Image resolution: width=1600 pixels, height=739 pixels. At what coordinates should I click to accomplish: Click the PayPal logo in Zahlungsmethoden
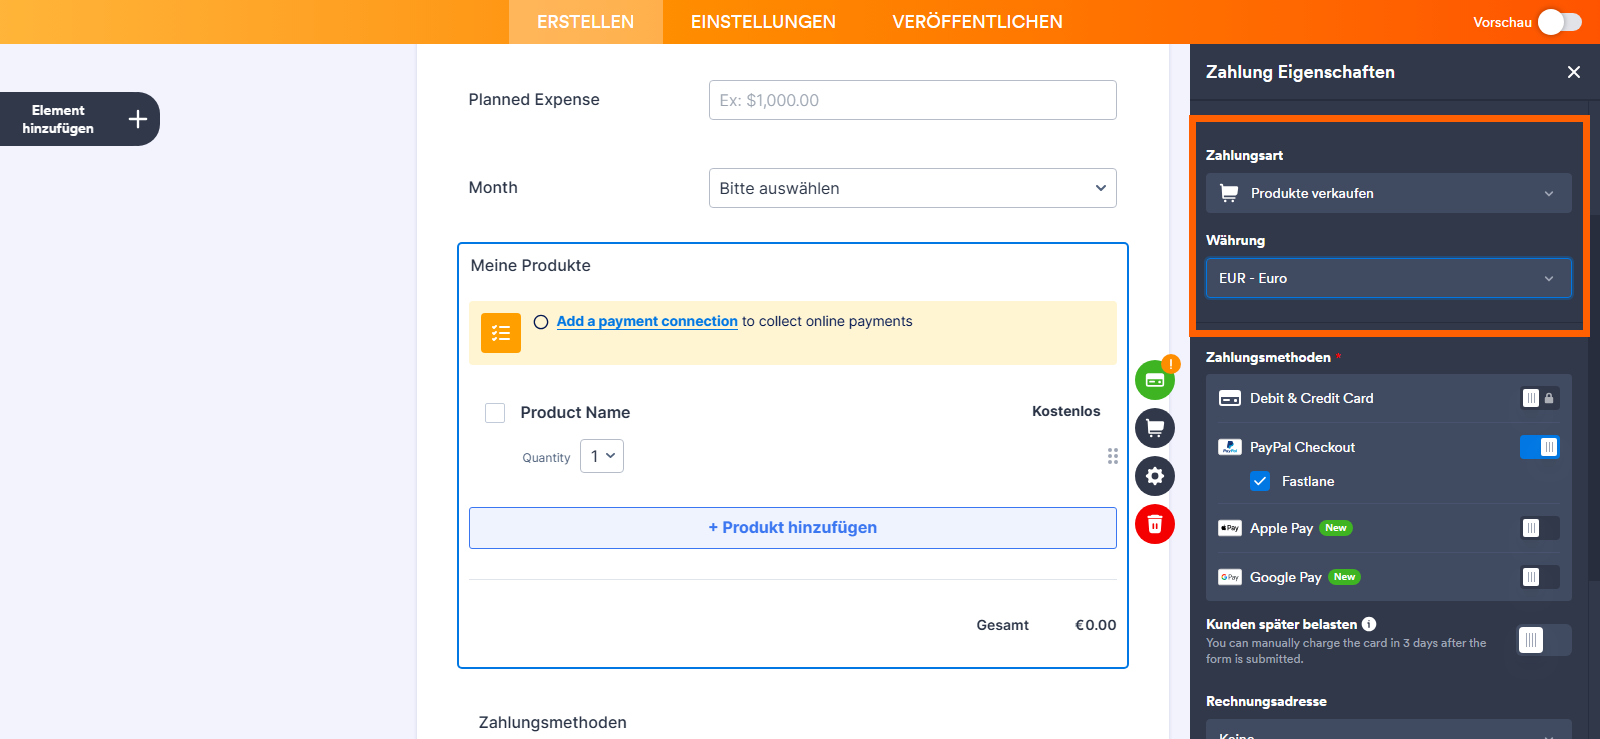pyautogui.click(x=1229, y=447)
